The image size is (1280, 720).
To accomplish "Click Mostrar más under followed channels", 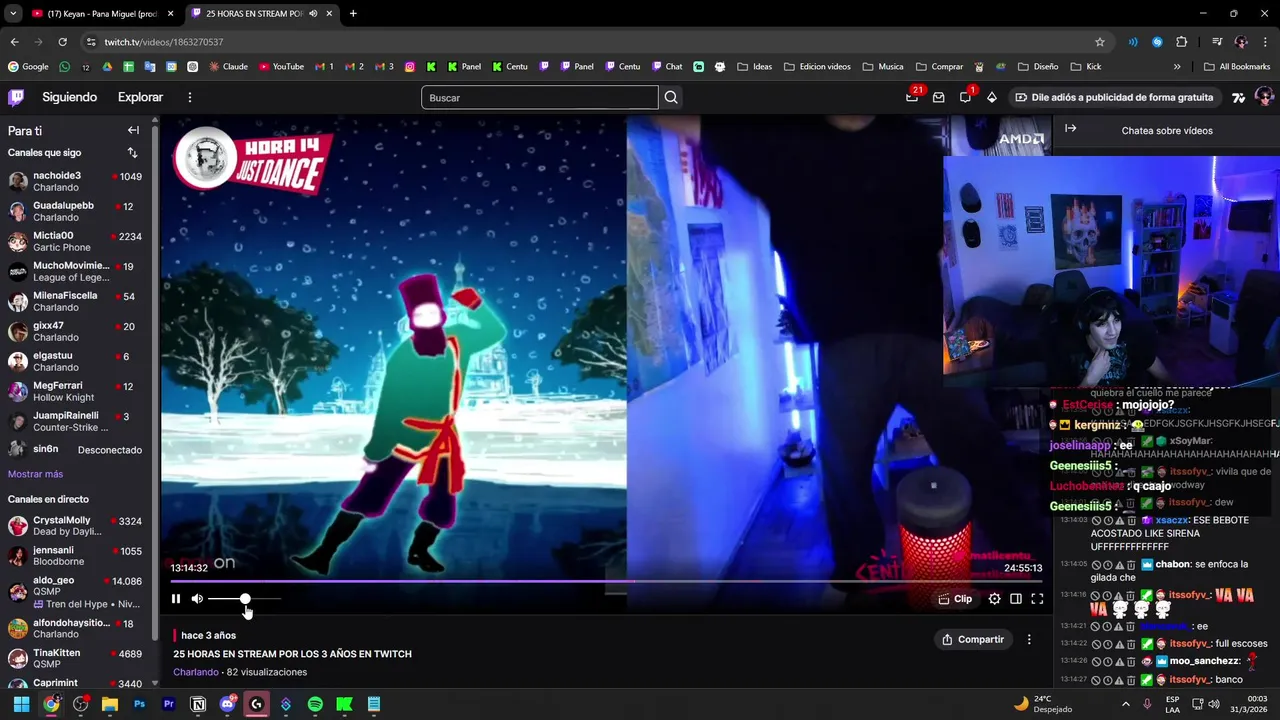I will point(35,474).
